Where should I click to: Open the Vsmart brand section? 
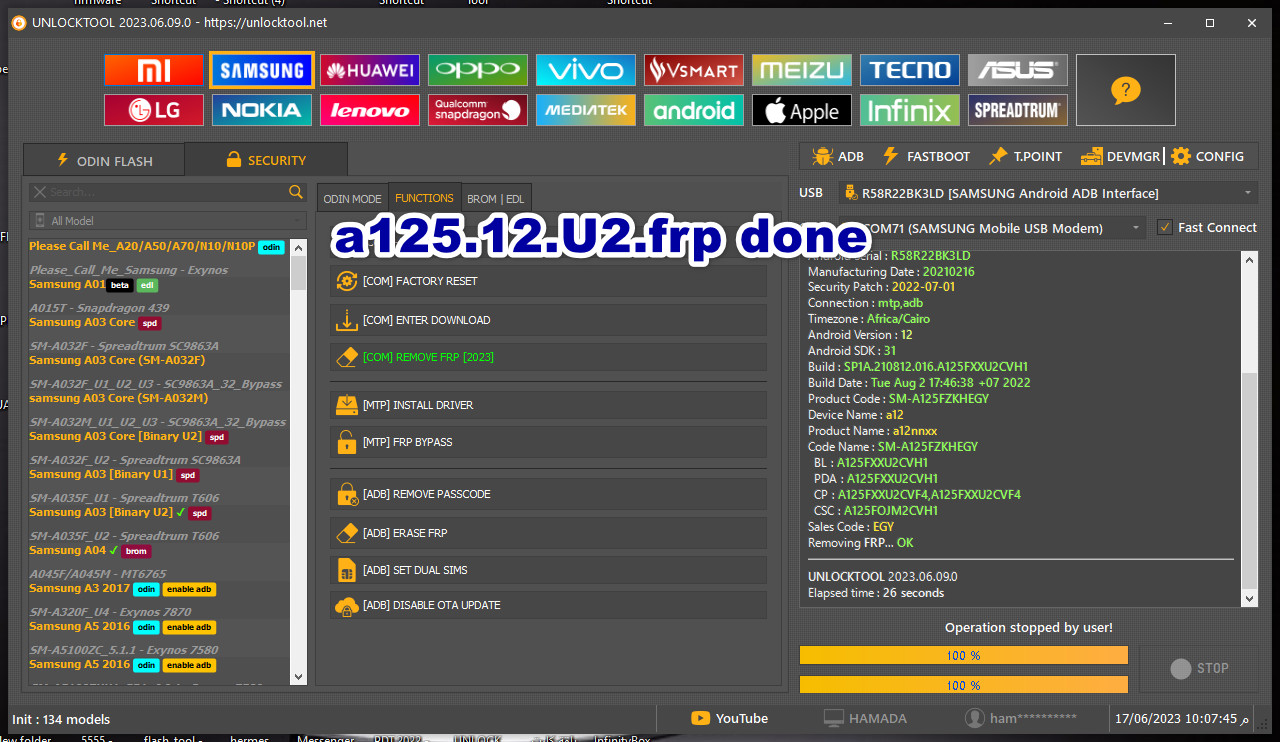coord(694,70)
